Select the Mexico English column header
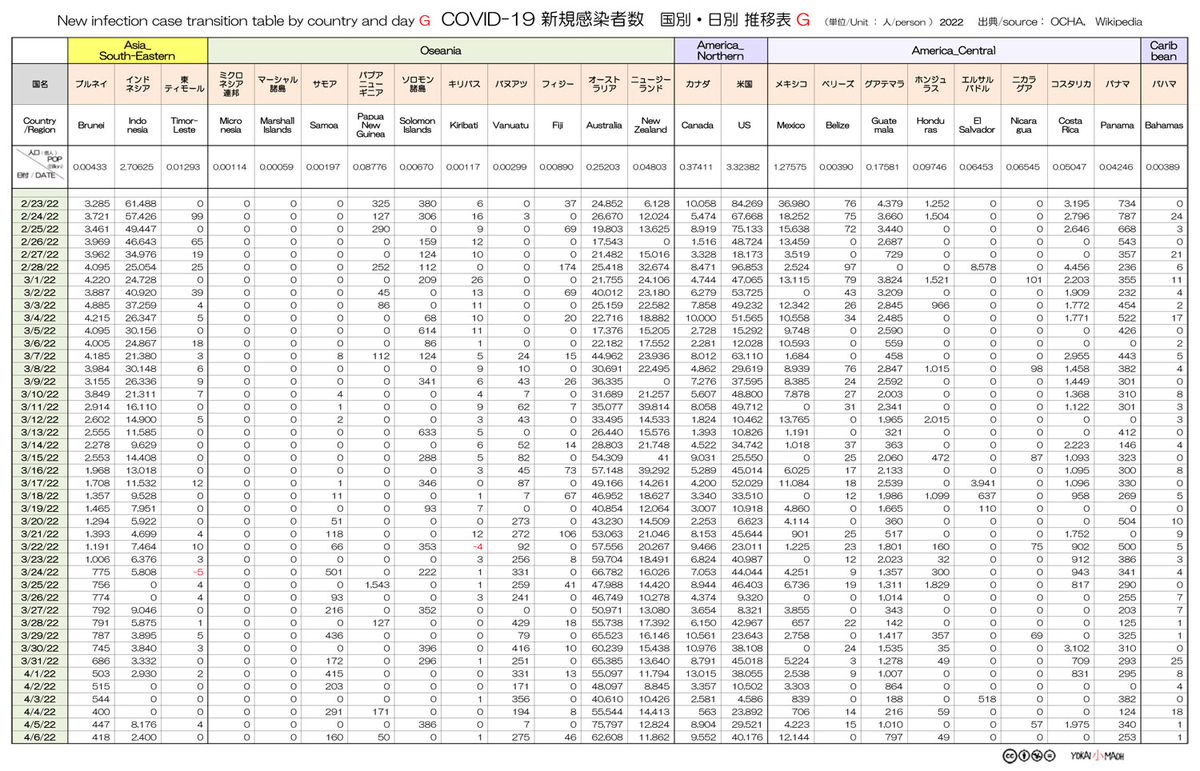Viewport: 1200px width, 771px height. coord(791,126)
